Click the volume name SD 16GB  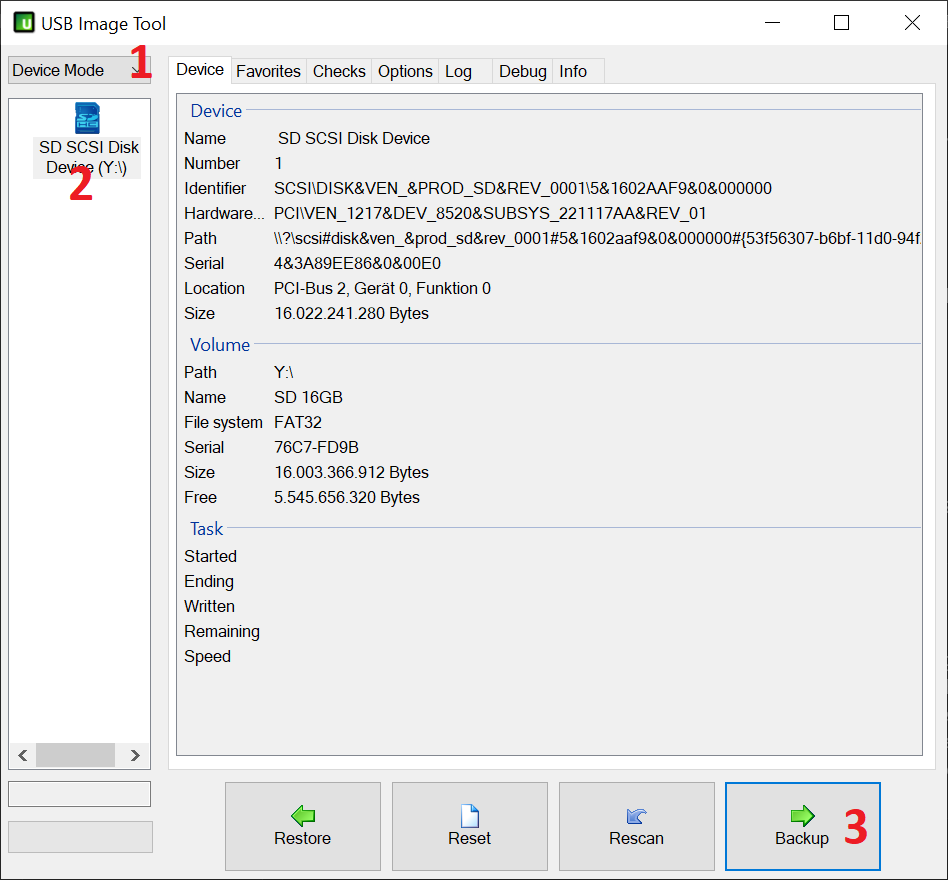308,397
